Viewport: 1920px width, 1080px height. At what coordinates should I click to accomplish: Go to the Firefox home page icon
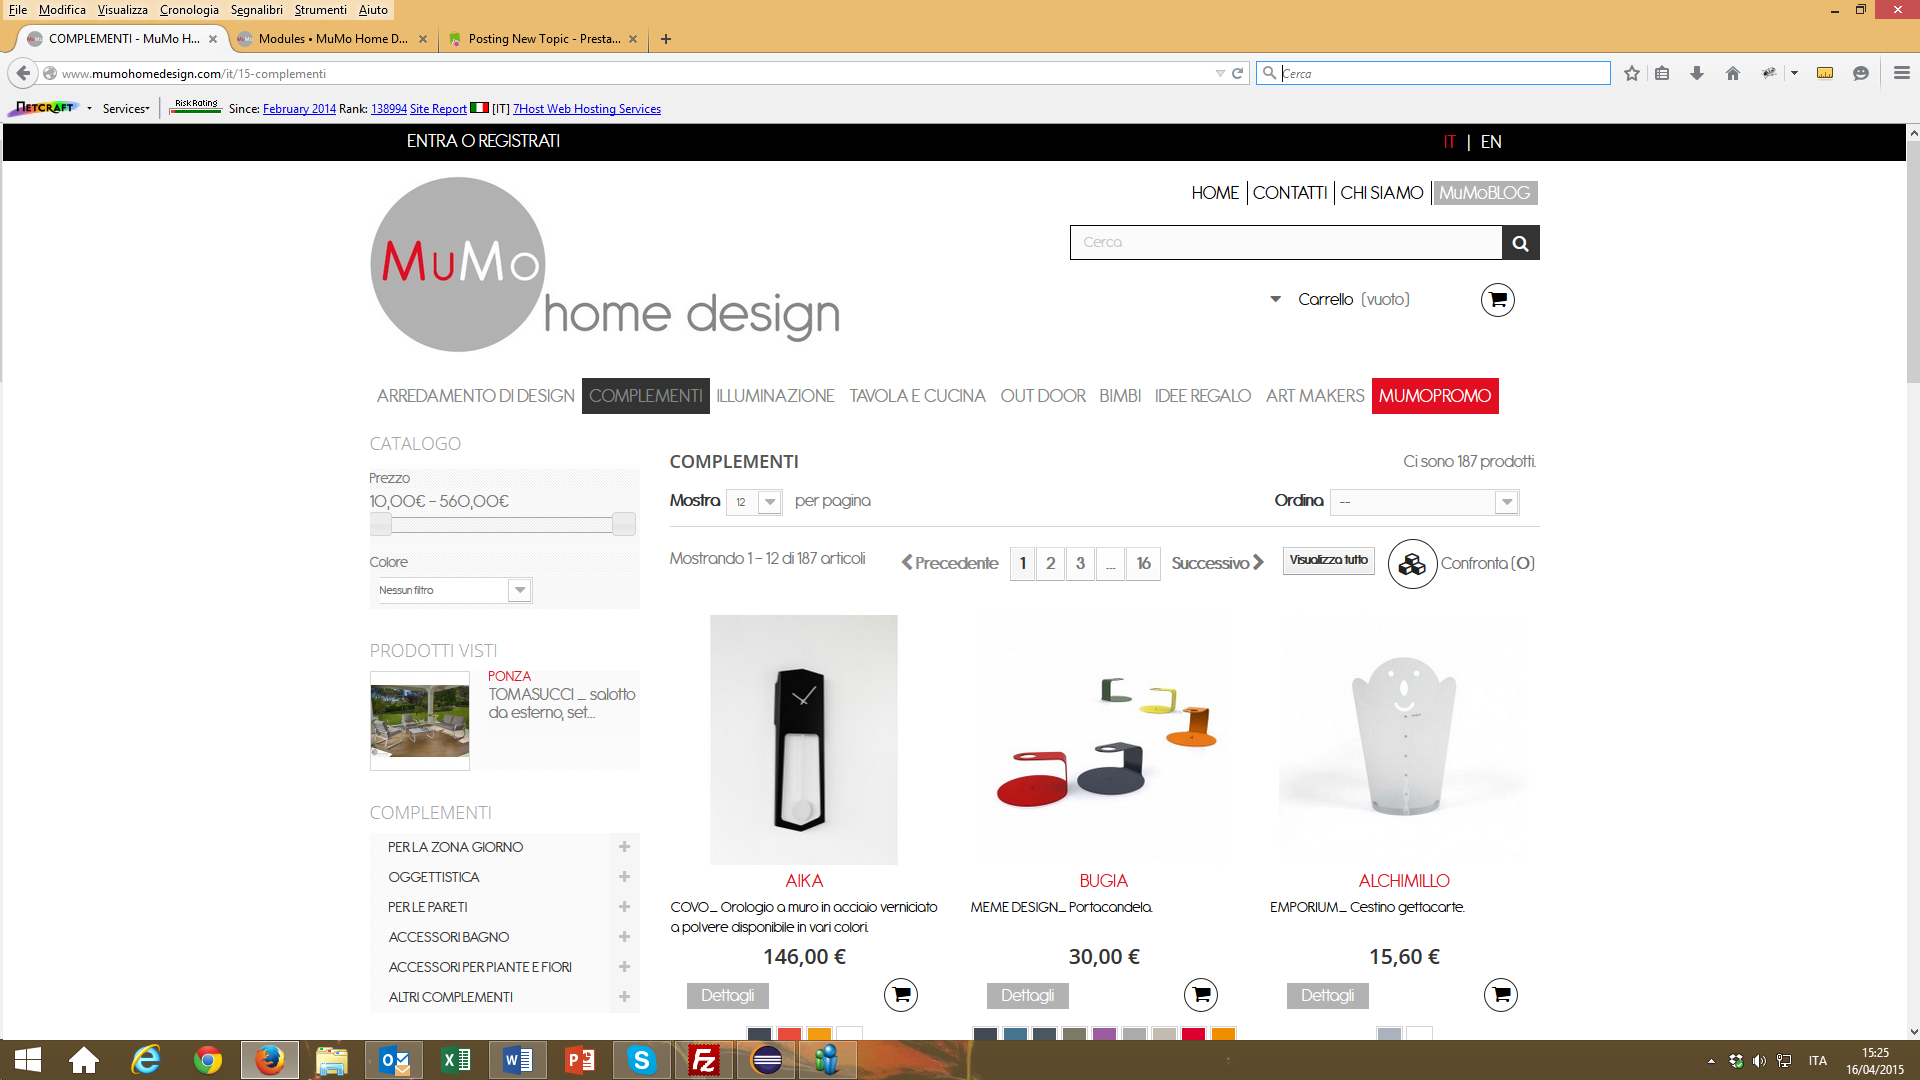(1733, 73)
